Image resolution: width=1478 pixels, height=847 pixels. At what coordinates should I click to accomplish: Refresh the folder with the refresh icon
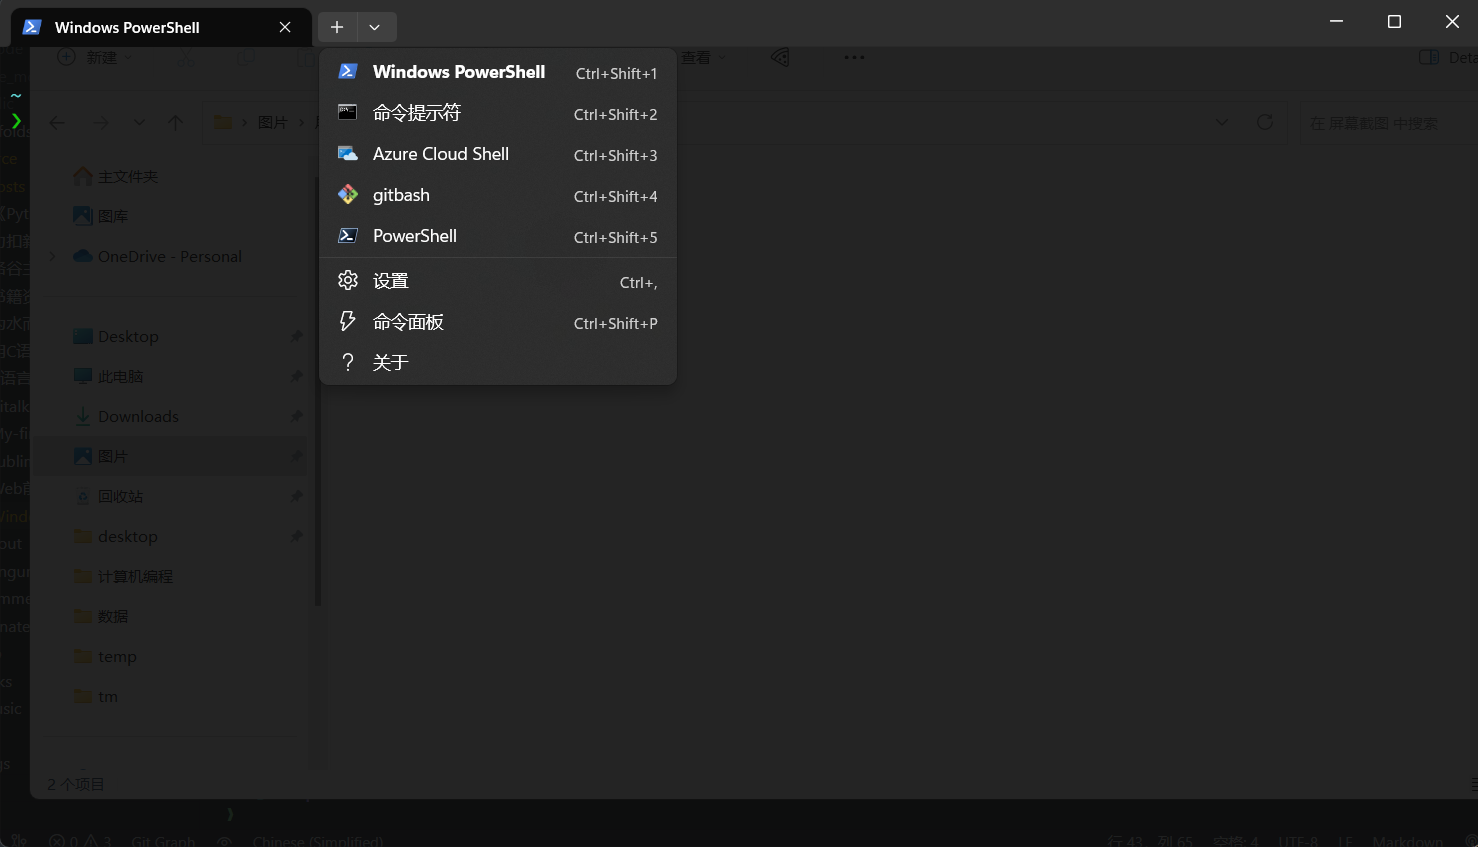click(1264, 121)
